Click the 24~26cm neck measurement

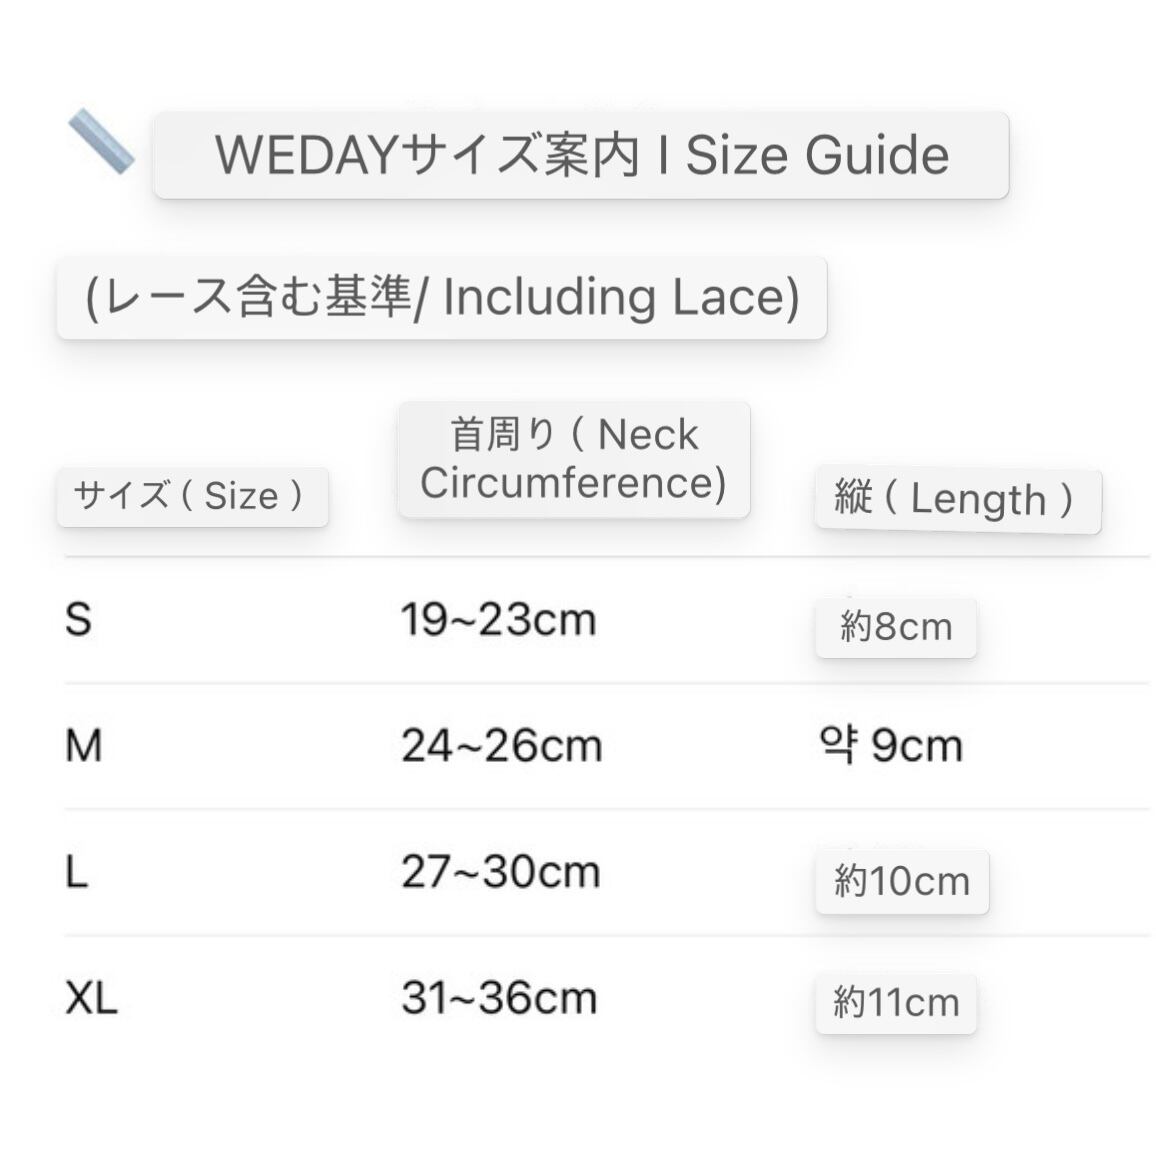(x=501, y=746)
